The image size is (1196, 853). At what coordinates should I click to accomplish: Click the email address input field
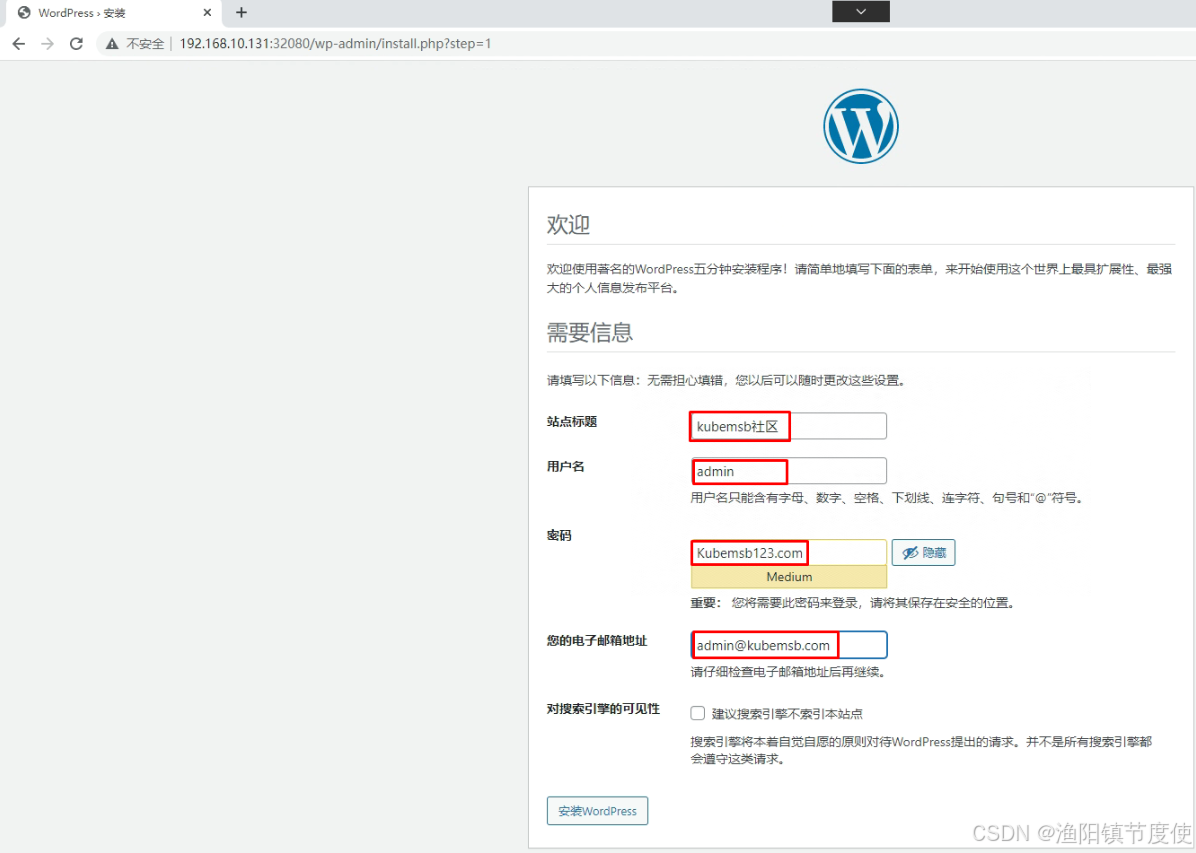coord(789,645)
